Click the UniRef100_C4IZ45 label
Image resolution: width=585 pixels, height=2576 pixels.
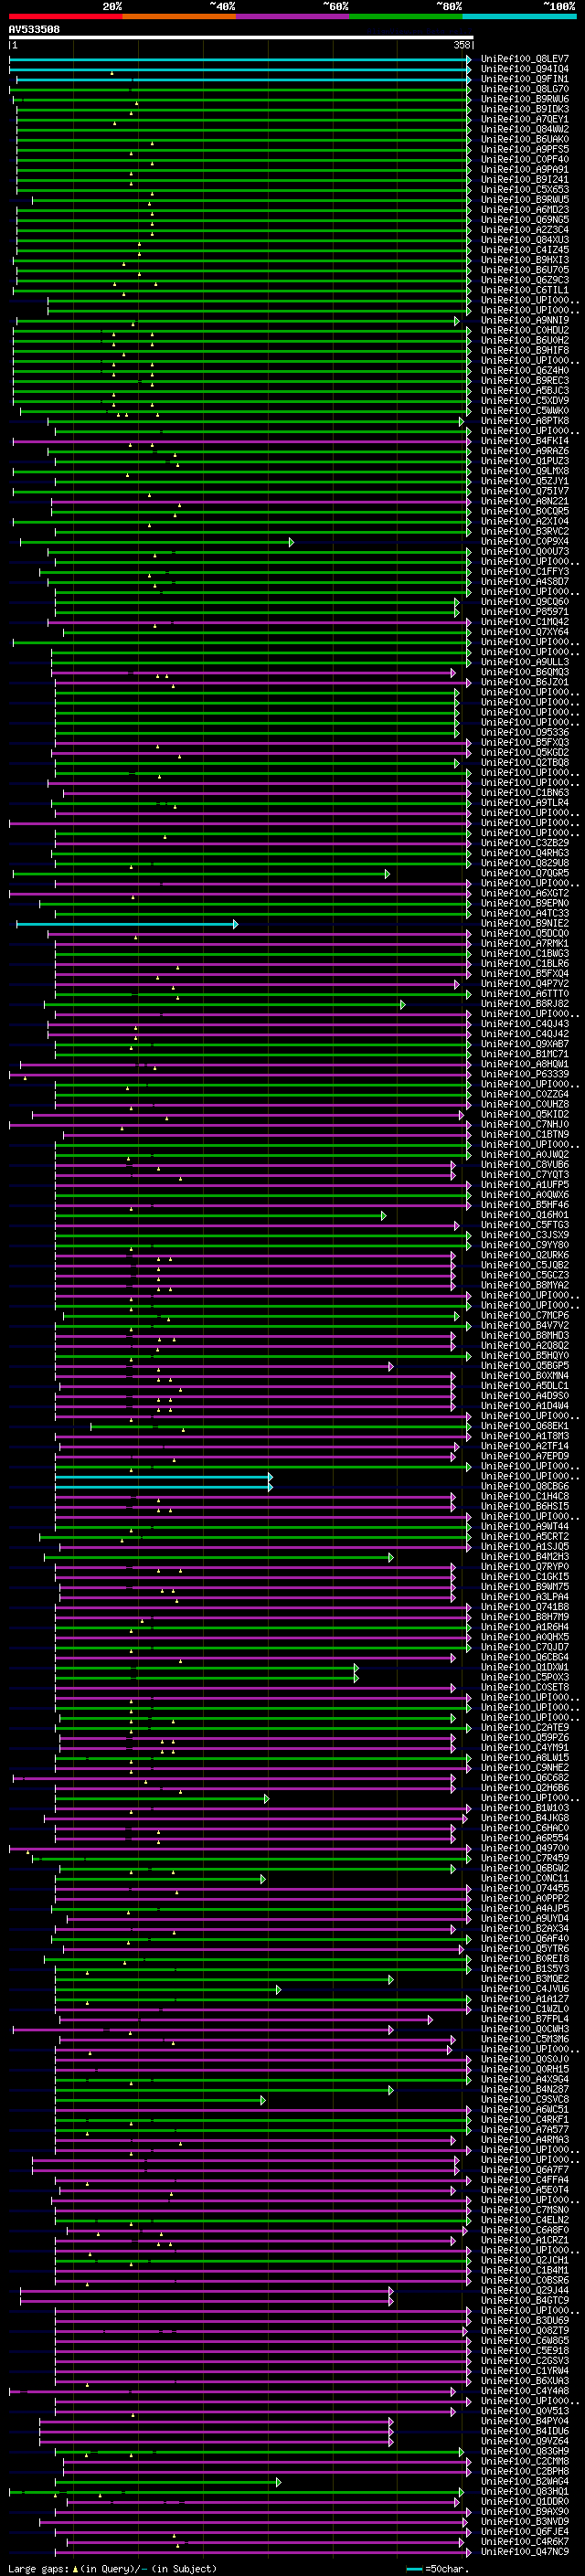(524, 250)
